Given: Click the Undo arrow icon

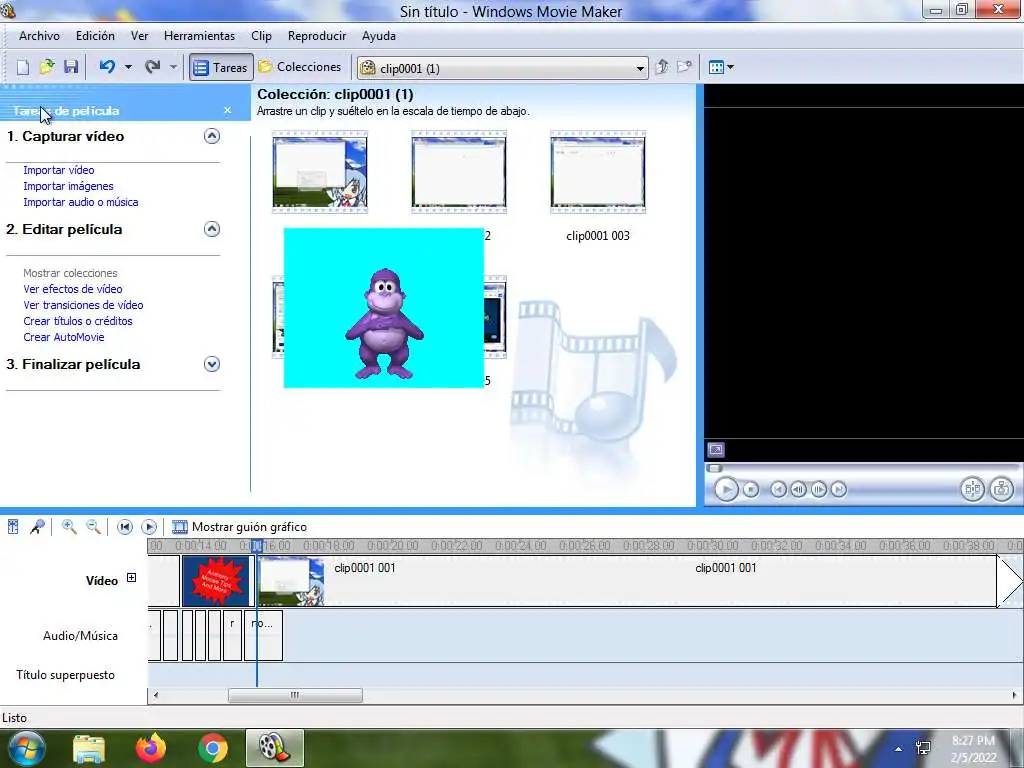Looking at the screenshot, I should pos(108,67).
